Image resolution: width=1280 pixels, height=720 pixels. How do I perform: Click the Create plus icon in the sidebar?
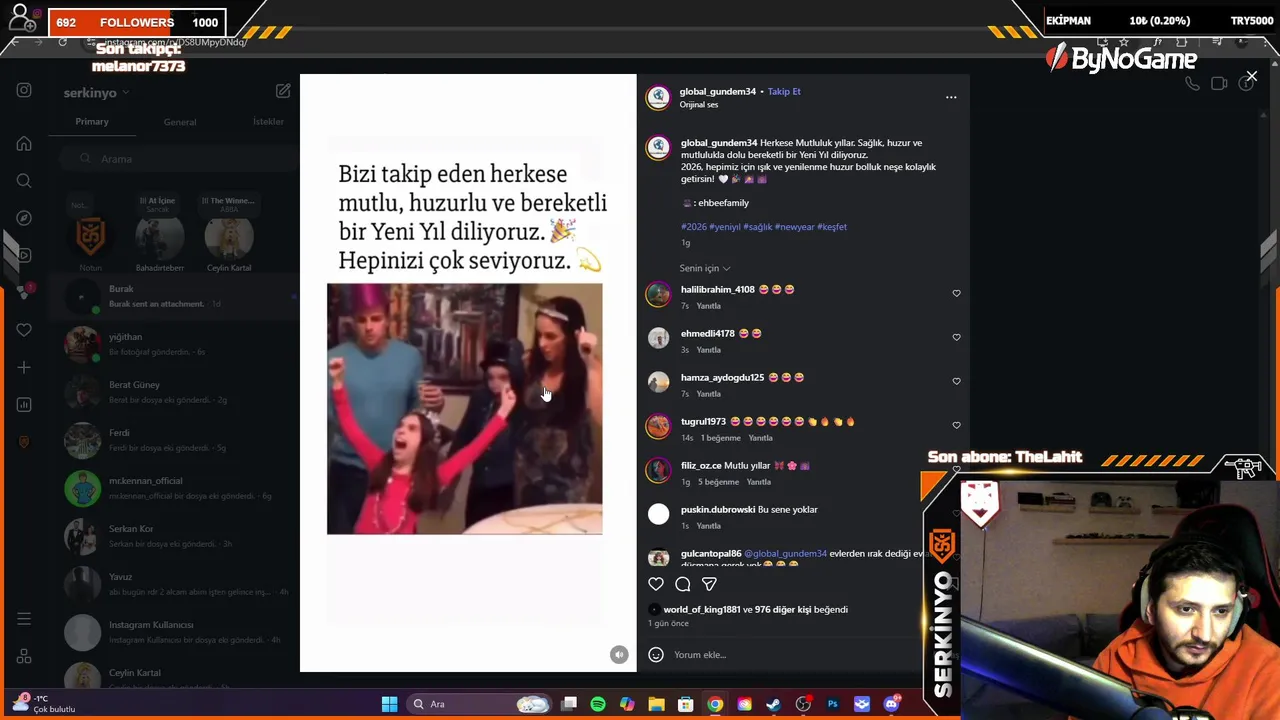tap(24, 367)
